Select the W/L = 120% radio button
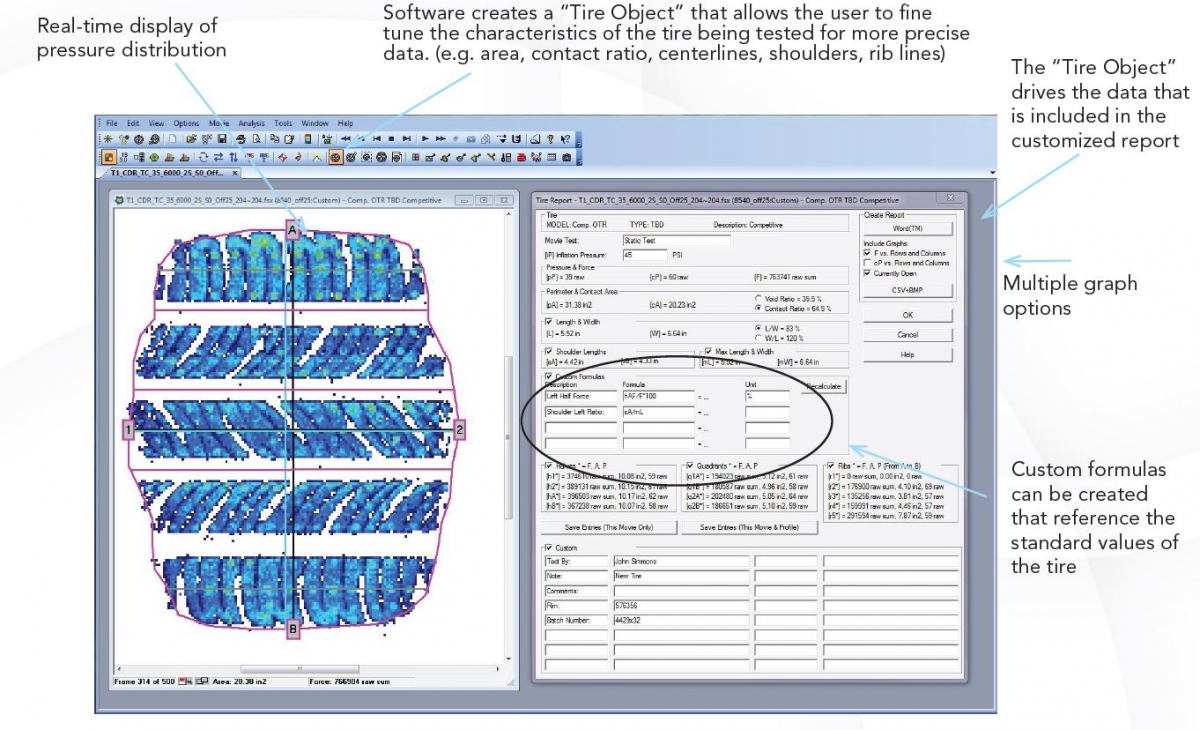The height and width of the screenshot is (730, 1200). 757,338
